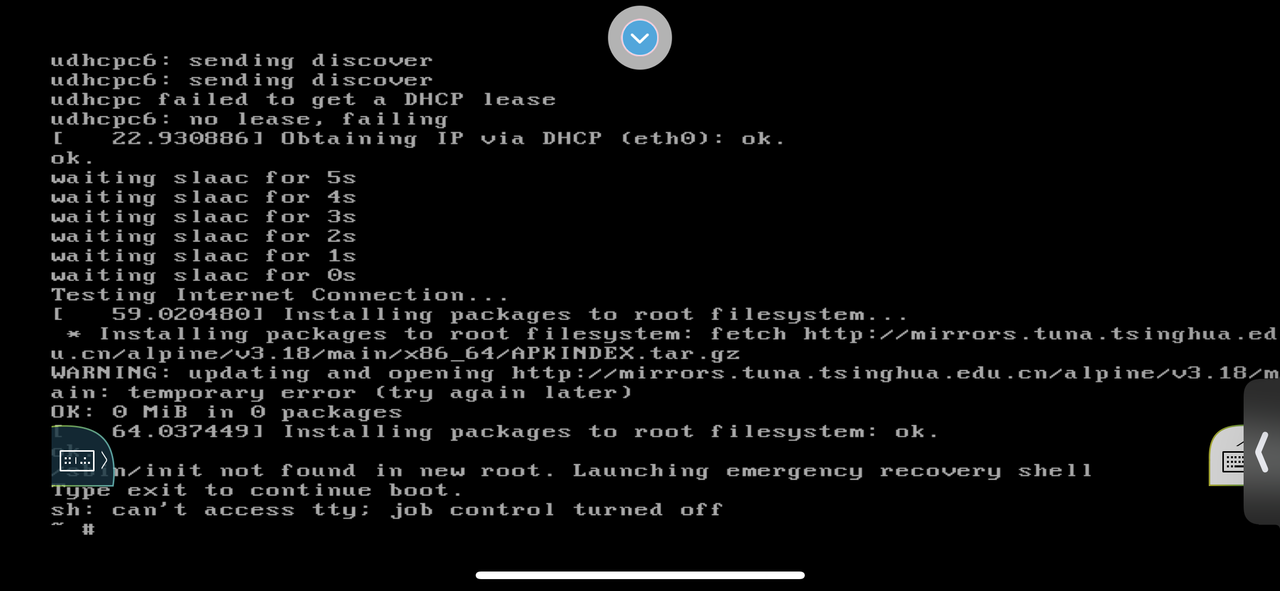
Task: Click the "Type exit to continue boot." text
Action: point(257,490)
